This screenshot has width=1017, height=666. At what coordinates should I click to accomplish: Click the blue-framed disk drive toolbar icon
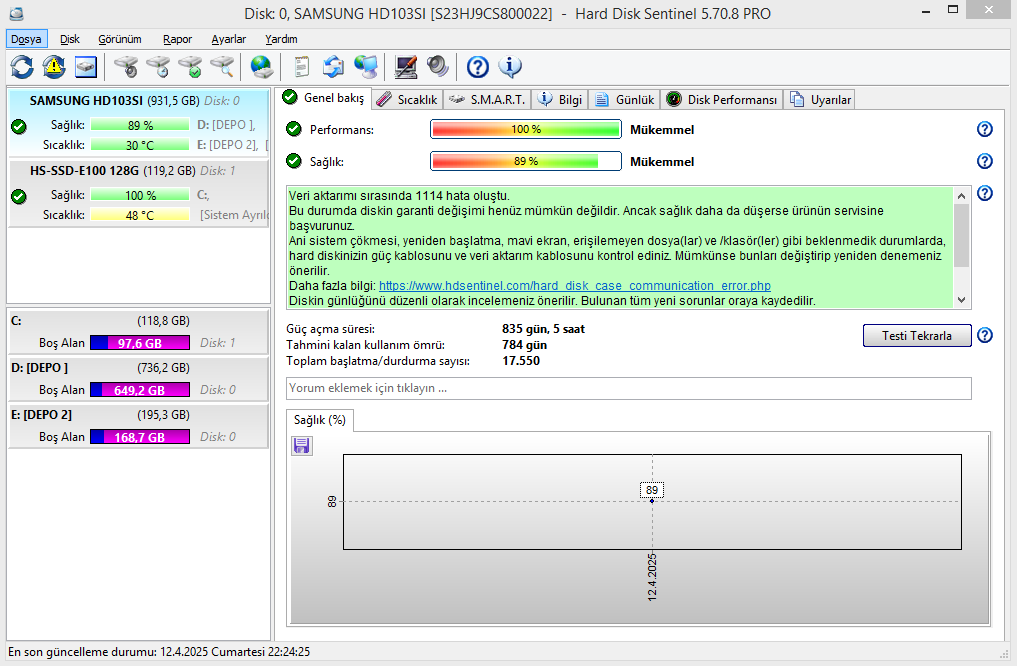click(x=86, y=67)
